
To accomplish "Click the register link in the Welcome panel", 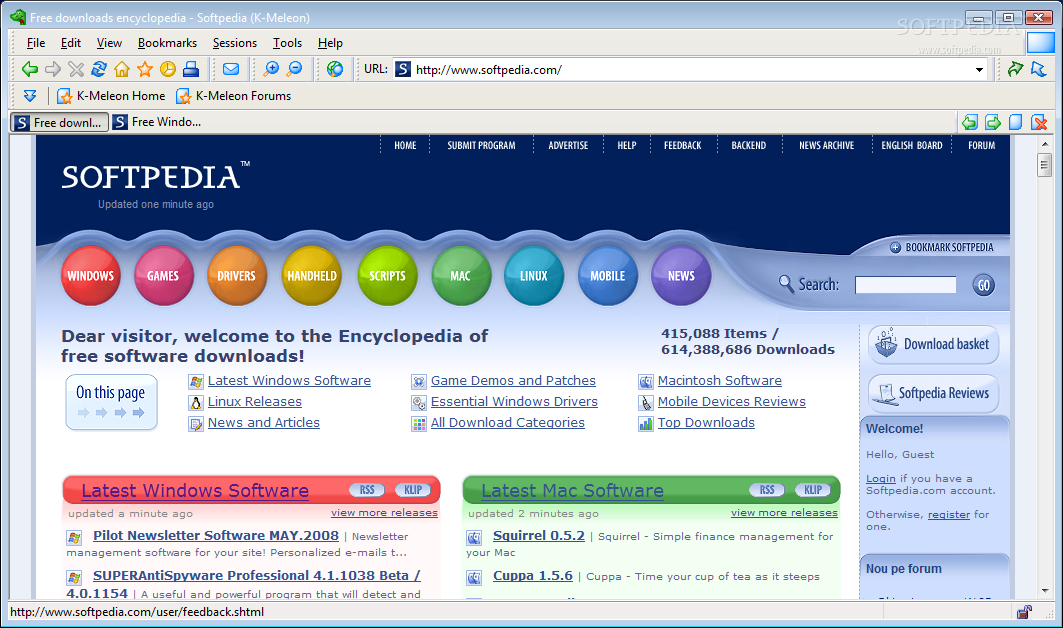I will [948, 515].
